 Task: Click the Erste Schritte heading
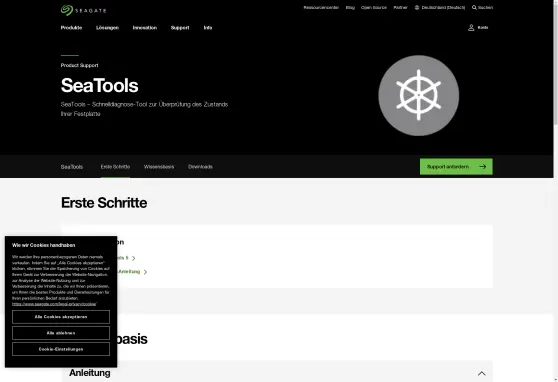click(104, 203)
